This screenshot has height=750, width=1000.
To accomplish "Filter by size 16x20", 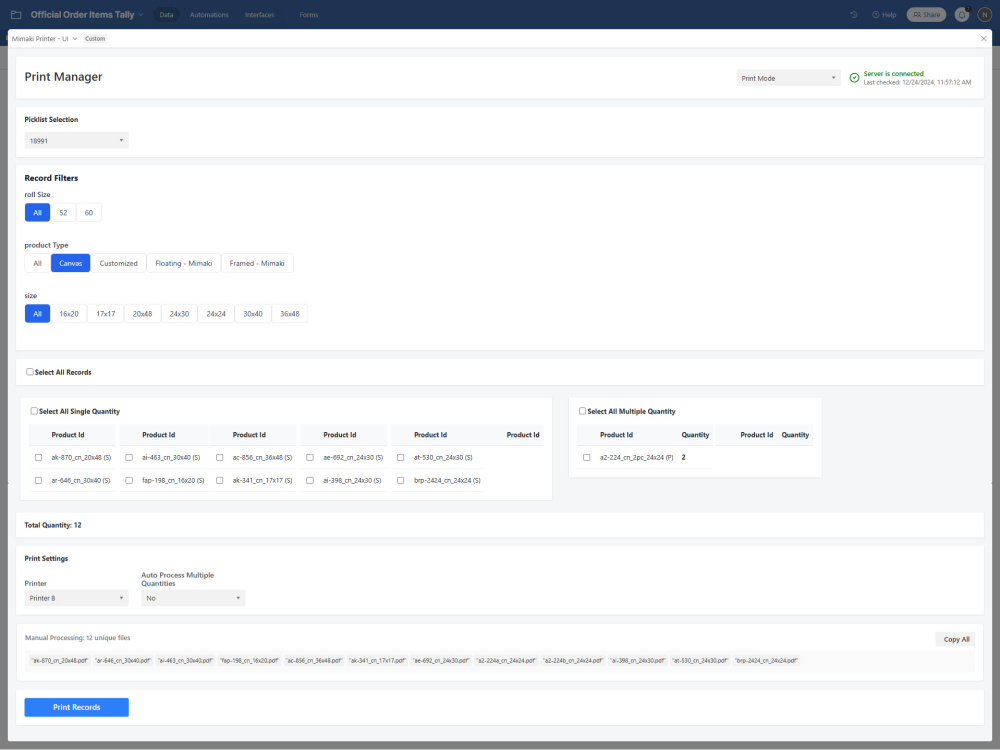I will pos(69,313).
